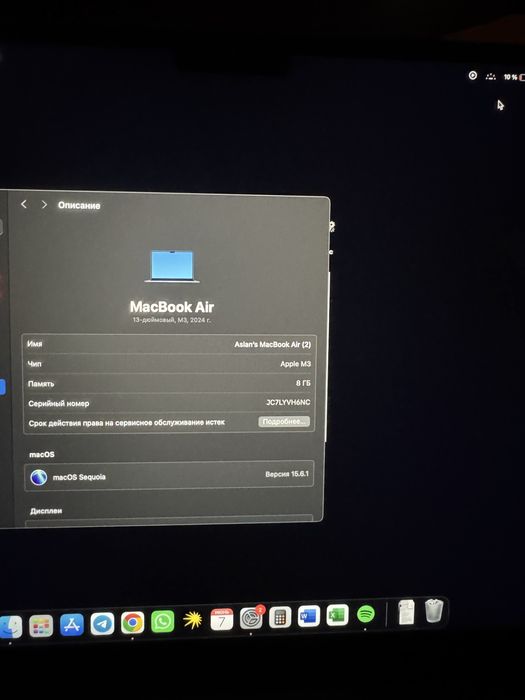Click the Версия 15.6.1 value
The image size is (525, 700).
click(287, 474)
